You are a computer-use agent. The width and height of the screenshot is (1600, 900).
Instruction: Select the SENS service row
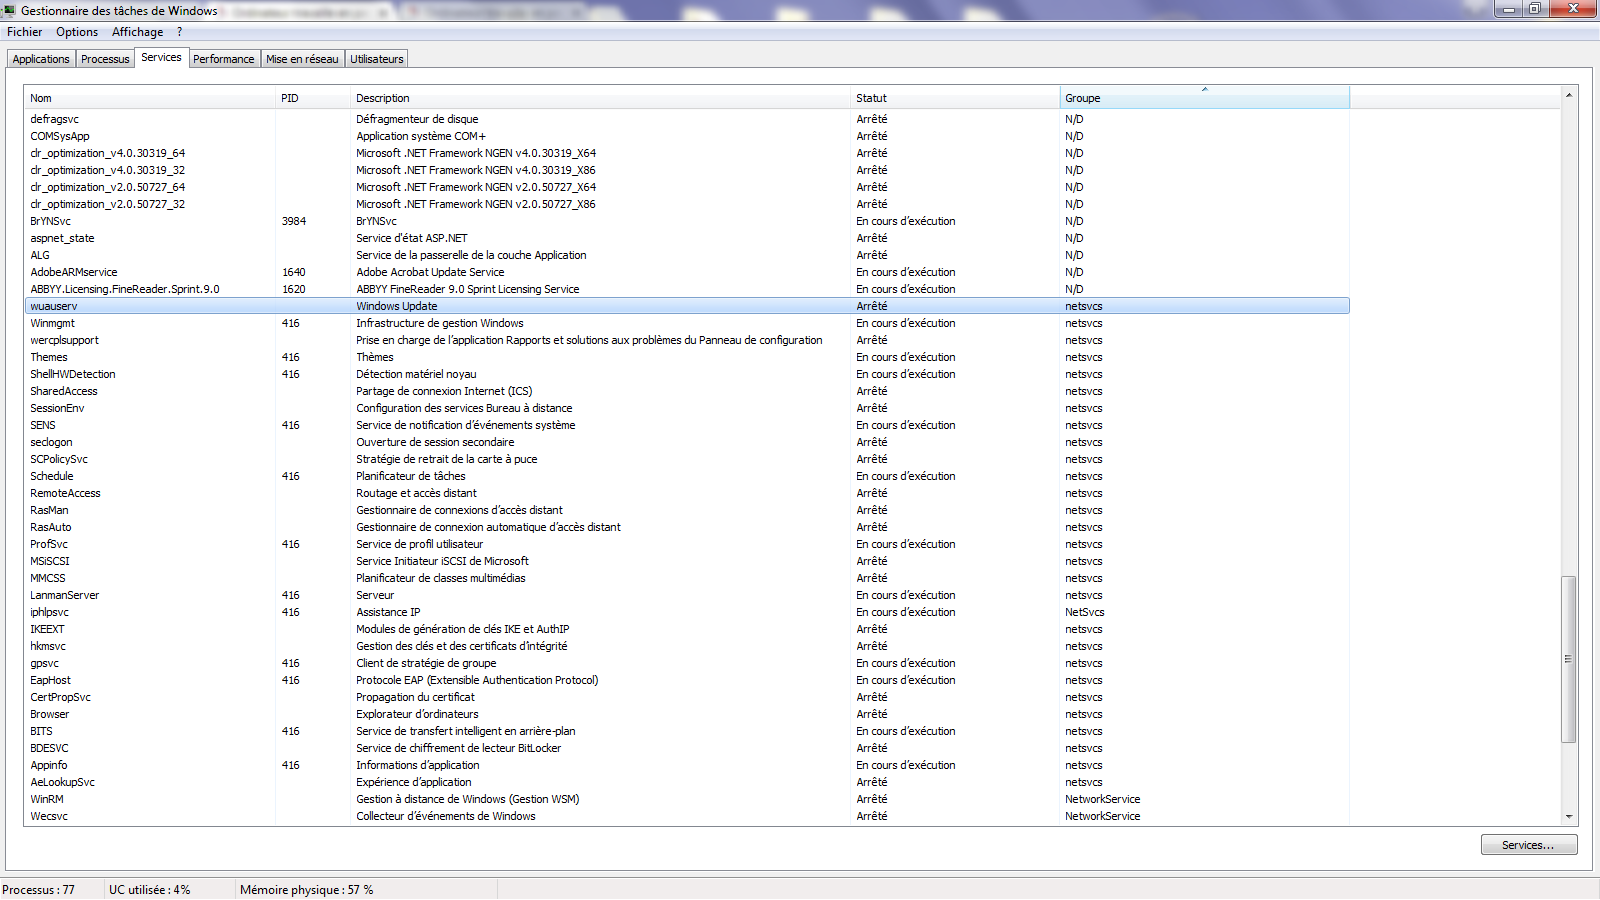[x=687, y=425]
